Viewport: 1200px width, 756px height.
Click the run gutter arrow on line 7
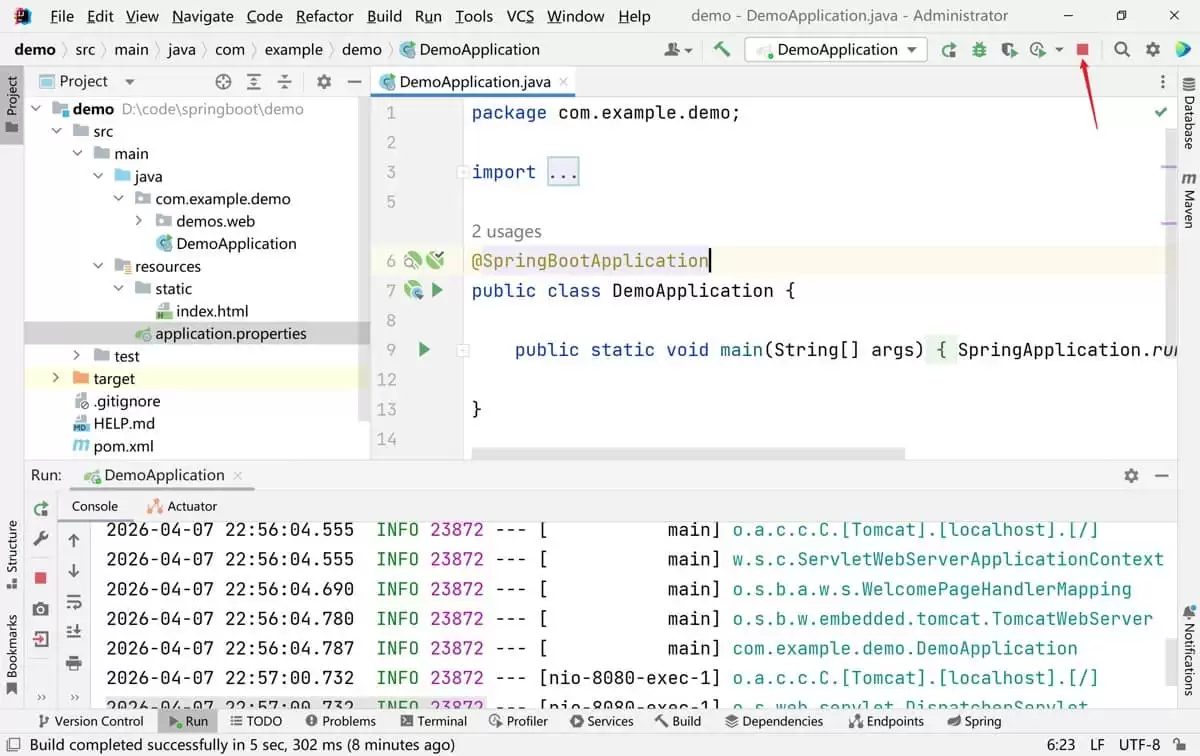(x=437, y=290)
